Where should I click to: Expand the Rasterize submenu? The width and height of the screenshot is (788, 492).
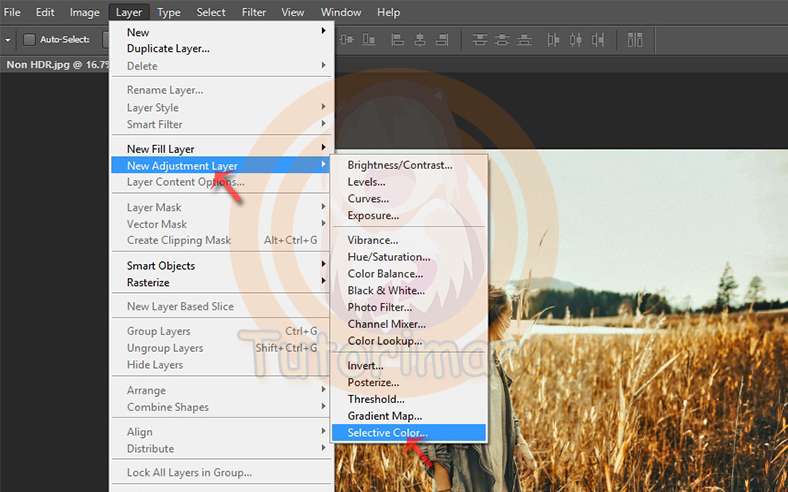pyautogui.click(x=220, y=282)
